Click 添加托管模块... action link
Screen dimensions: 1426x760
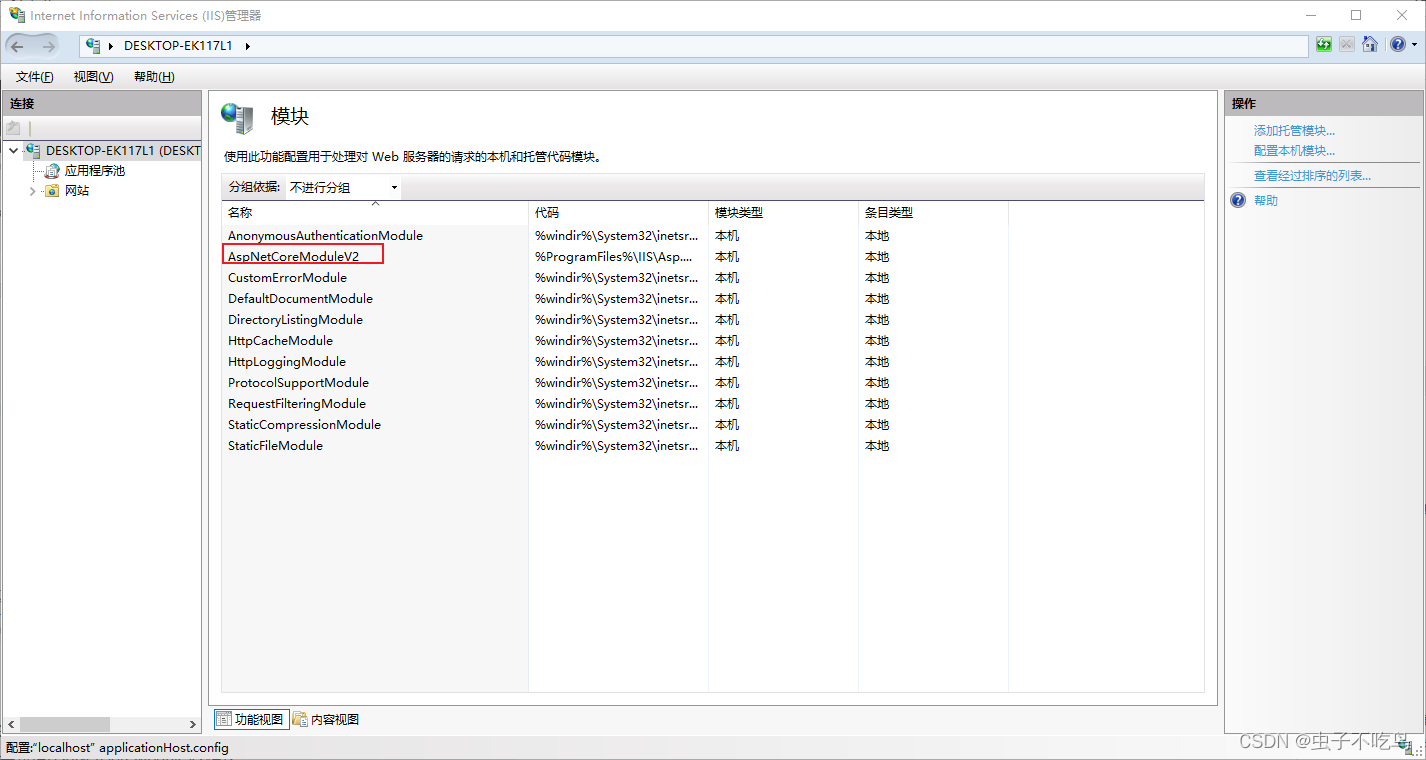(1294, 131)
